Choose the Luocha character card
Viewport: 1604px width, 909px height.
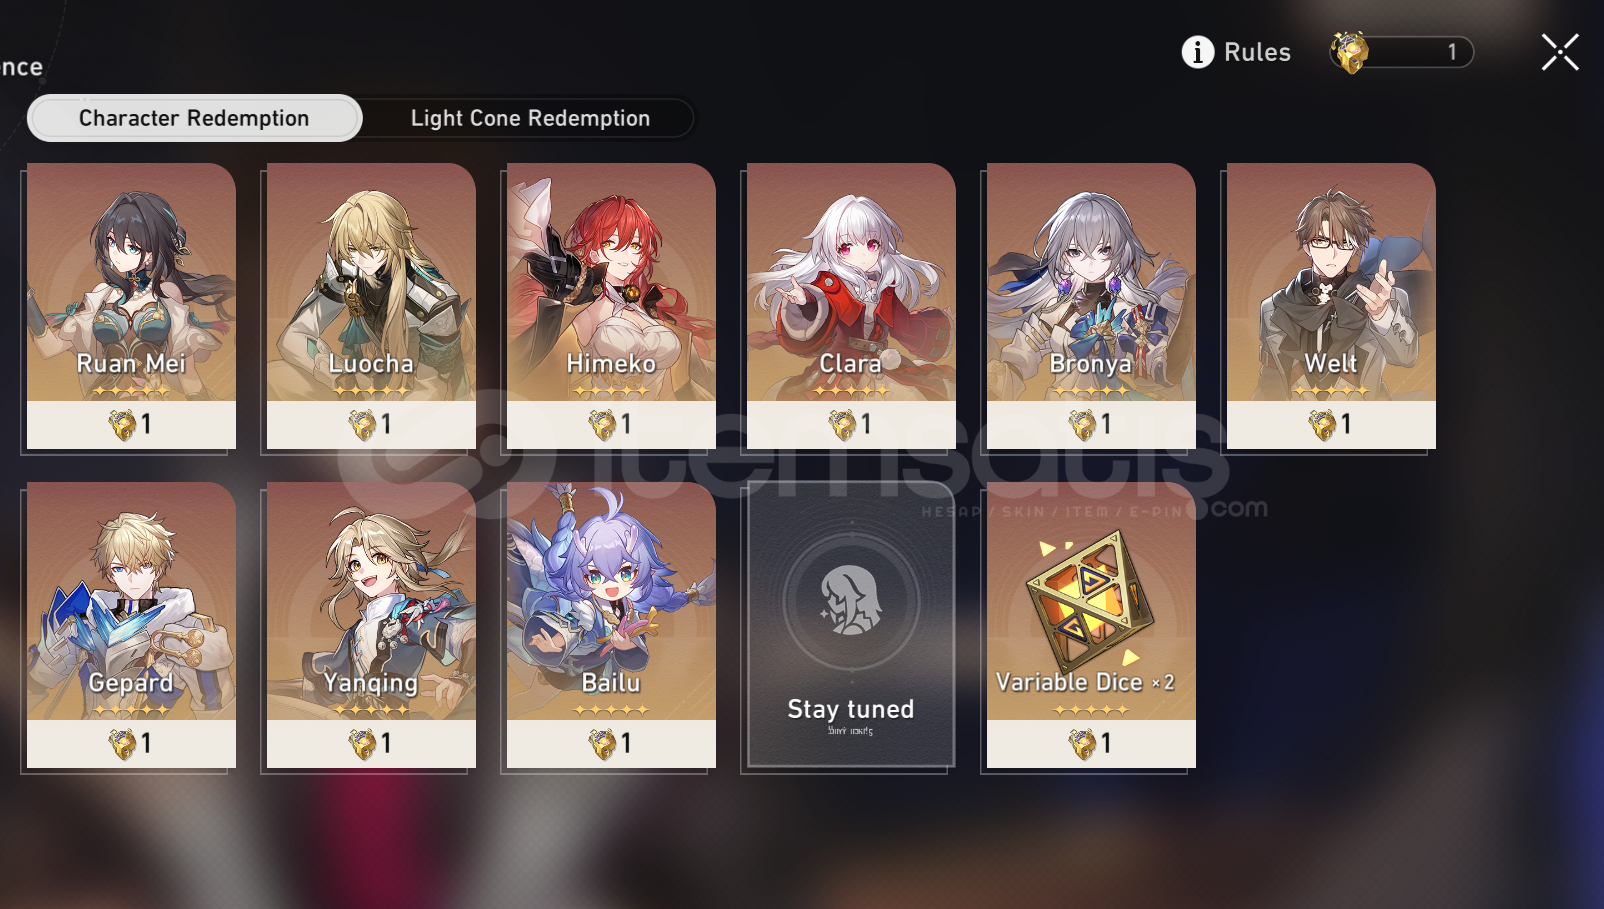[371, 306]
